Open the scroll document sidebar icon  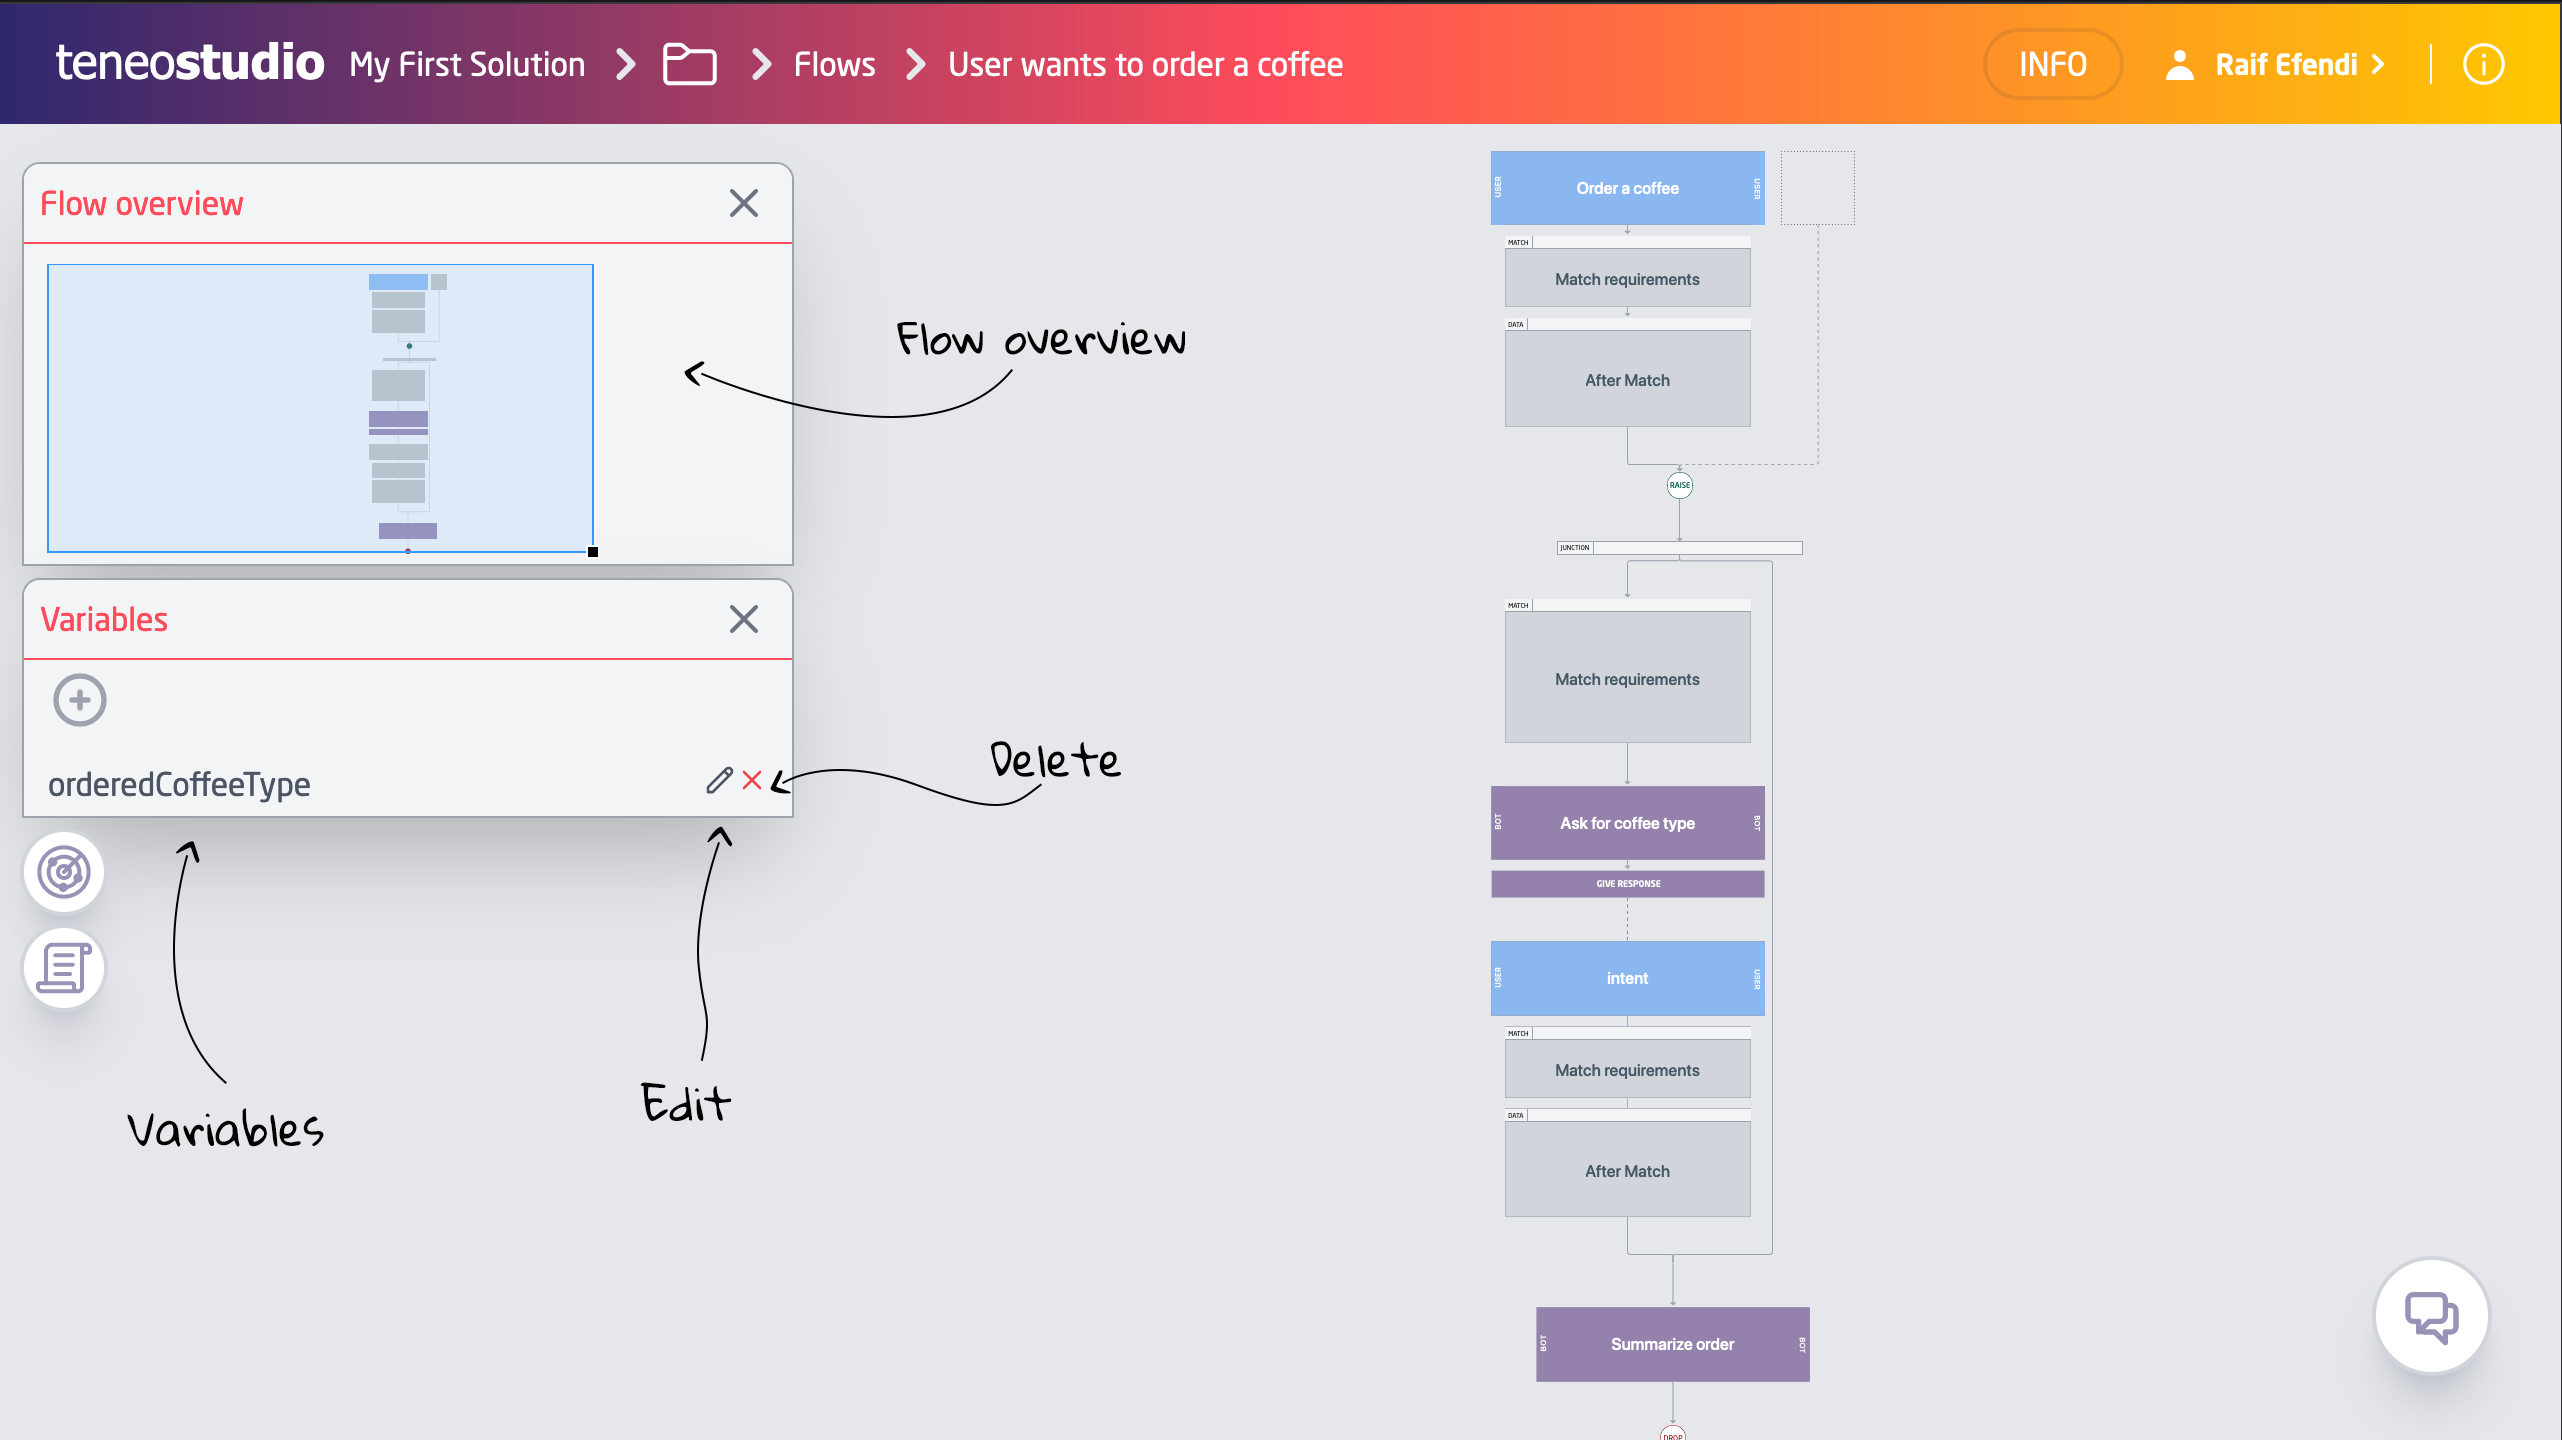point(64,968)
